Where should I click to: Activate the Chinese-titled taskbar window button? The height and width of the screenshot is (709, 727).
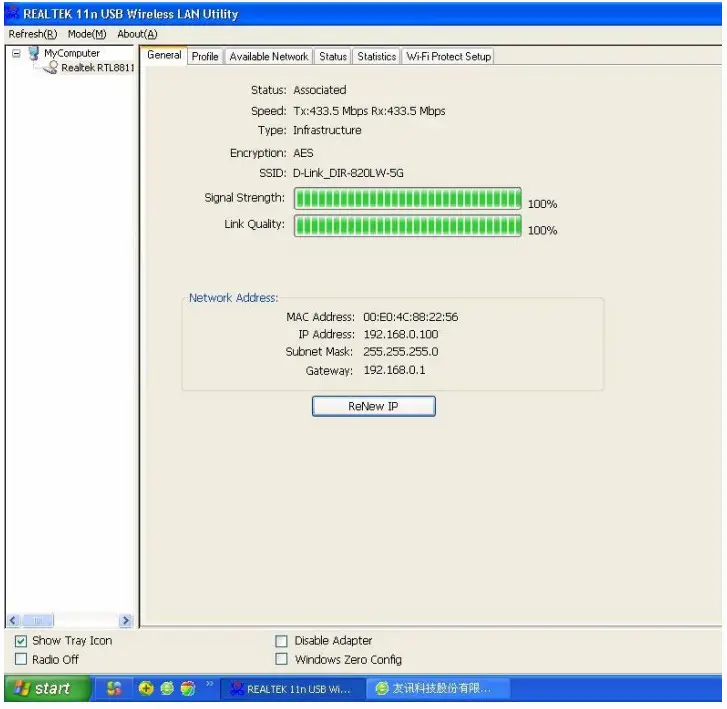438,689
